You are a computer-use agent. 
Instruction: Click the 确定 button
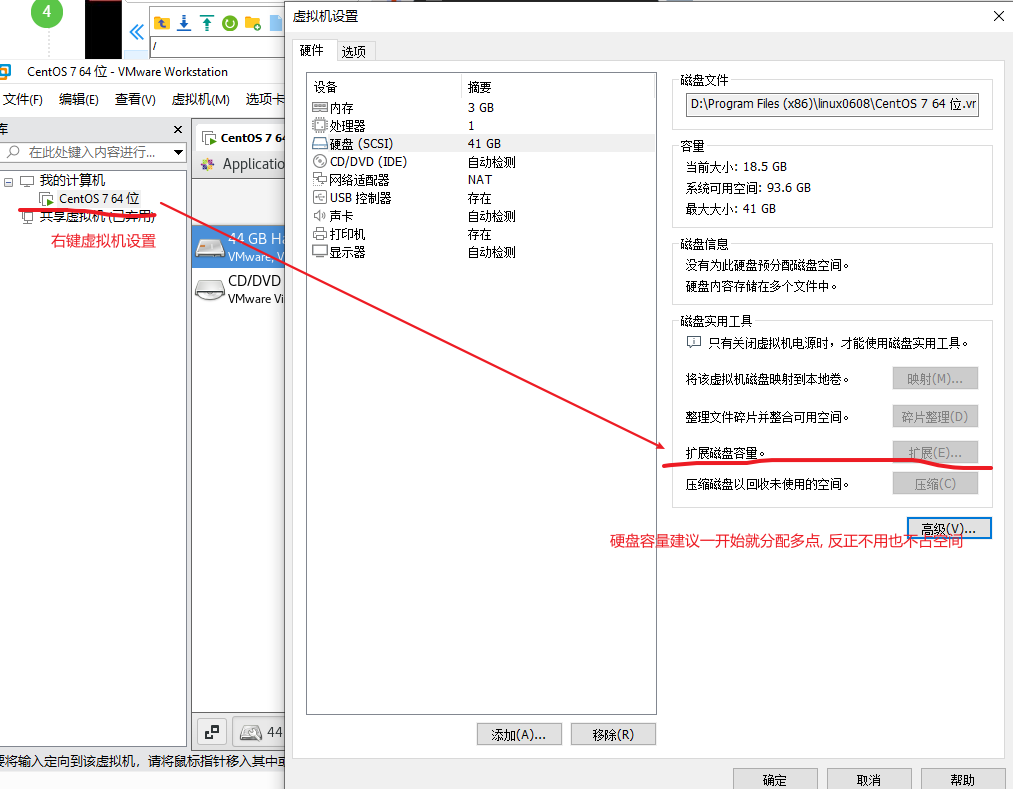tap(775, 779)
